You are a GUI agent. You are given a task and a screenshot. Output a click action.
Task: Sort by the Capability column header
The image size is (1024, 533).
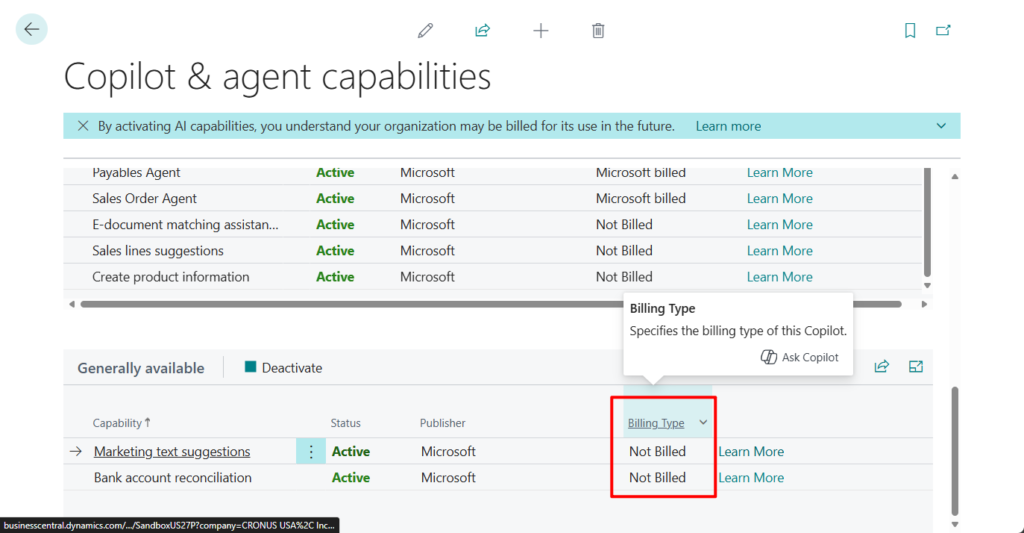pyautogui.click(x=117, y=423)
